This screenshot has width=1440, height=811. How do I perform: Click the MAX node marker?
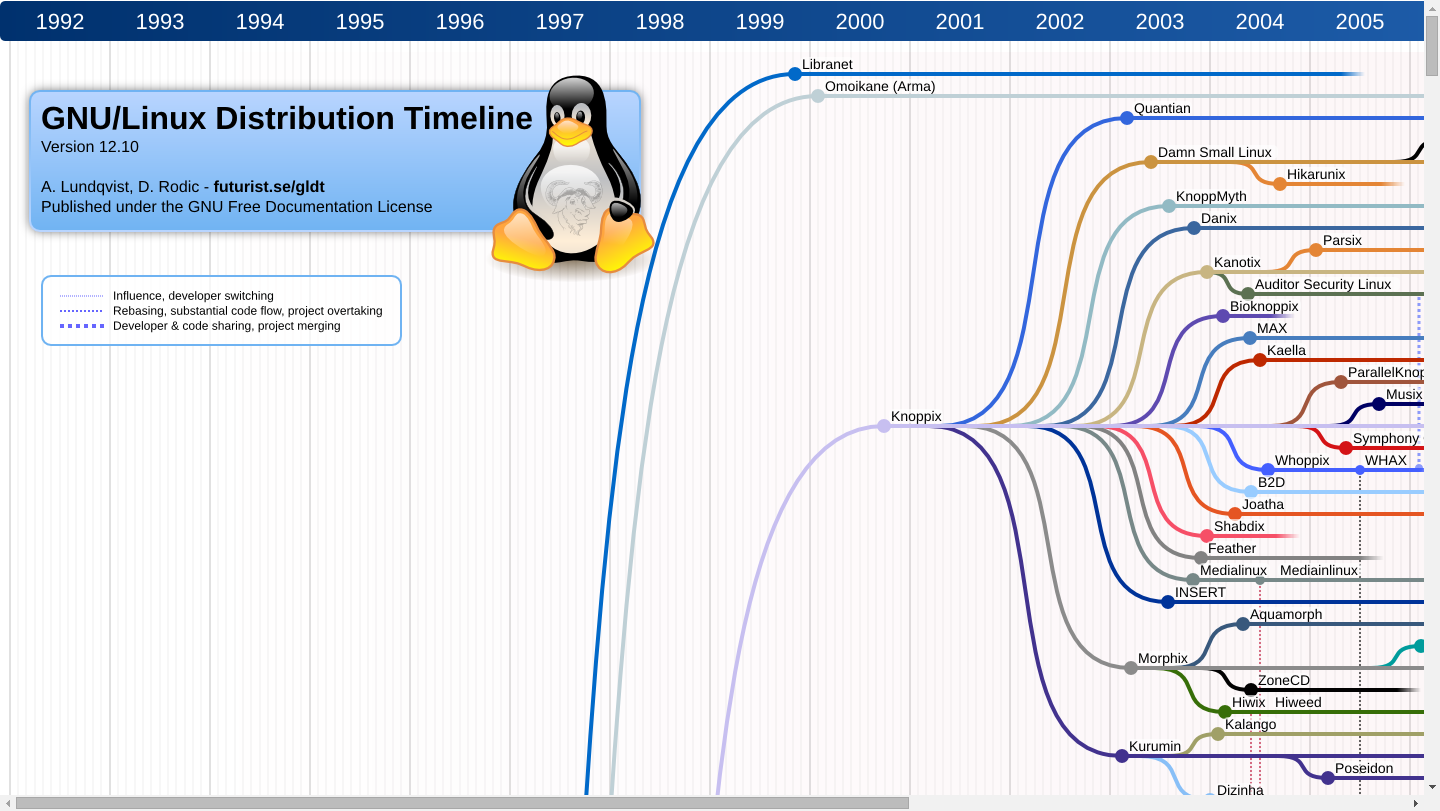pyautogui.click(x=1250, y=338)
